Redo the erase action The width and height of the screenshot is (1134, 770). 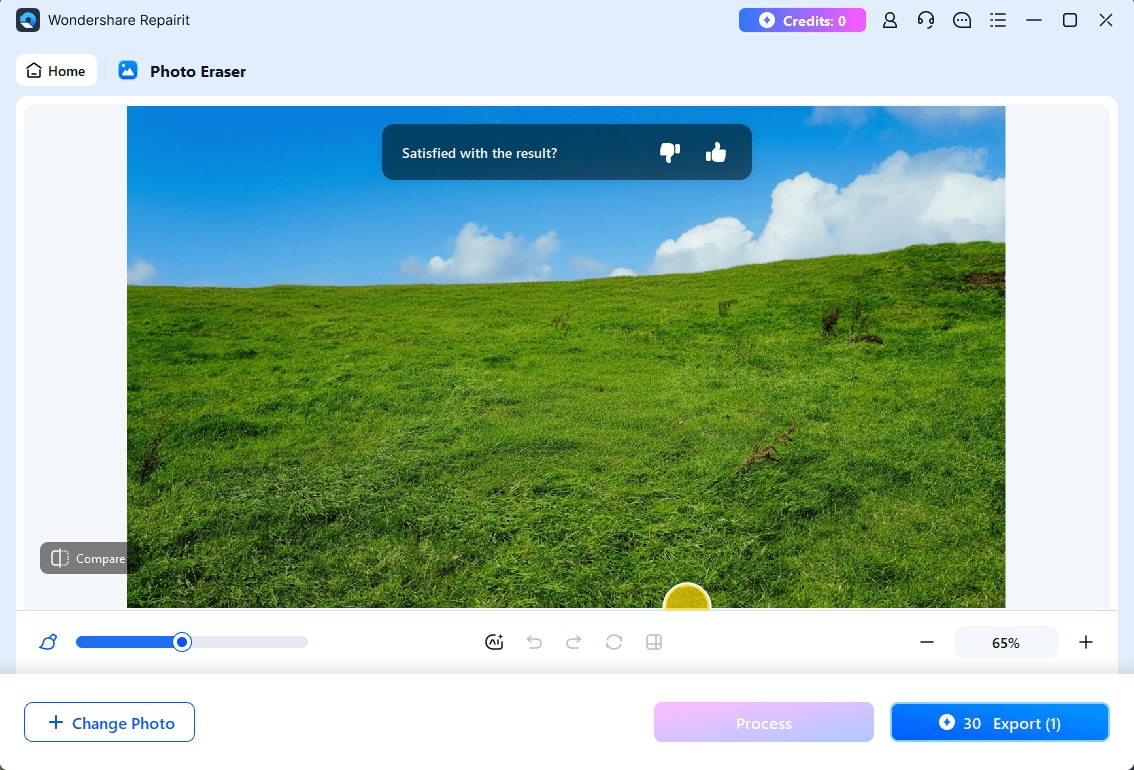[x=574, y=642]
